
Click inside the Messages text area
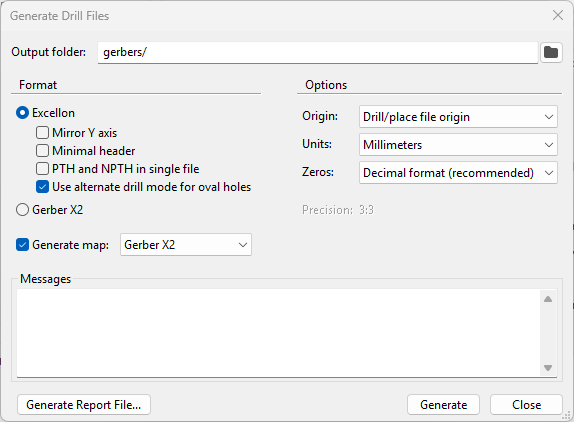point(278,333)
